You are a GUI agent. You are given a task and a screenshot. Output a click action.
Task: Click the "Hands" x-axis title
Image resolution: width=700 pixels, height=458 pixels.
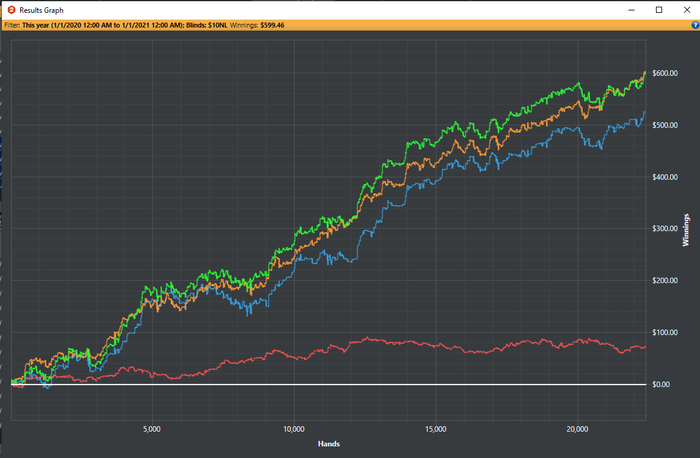(x=329, y=444)
